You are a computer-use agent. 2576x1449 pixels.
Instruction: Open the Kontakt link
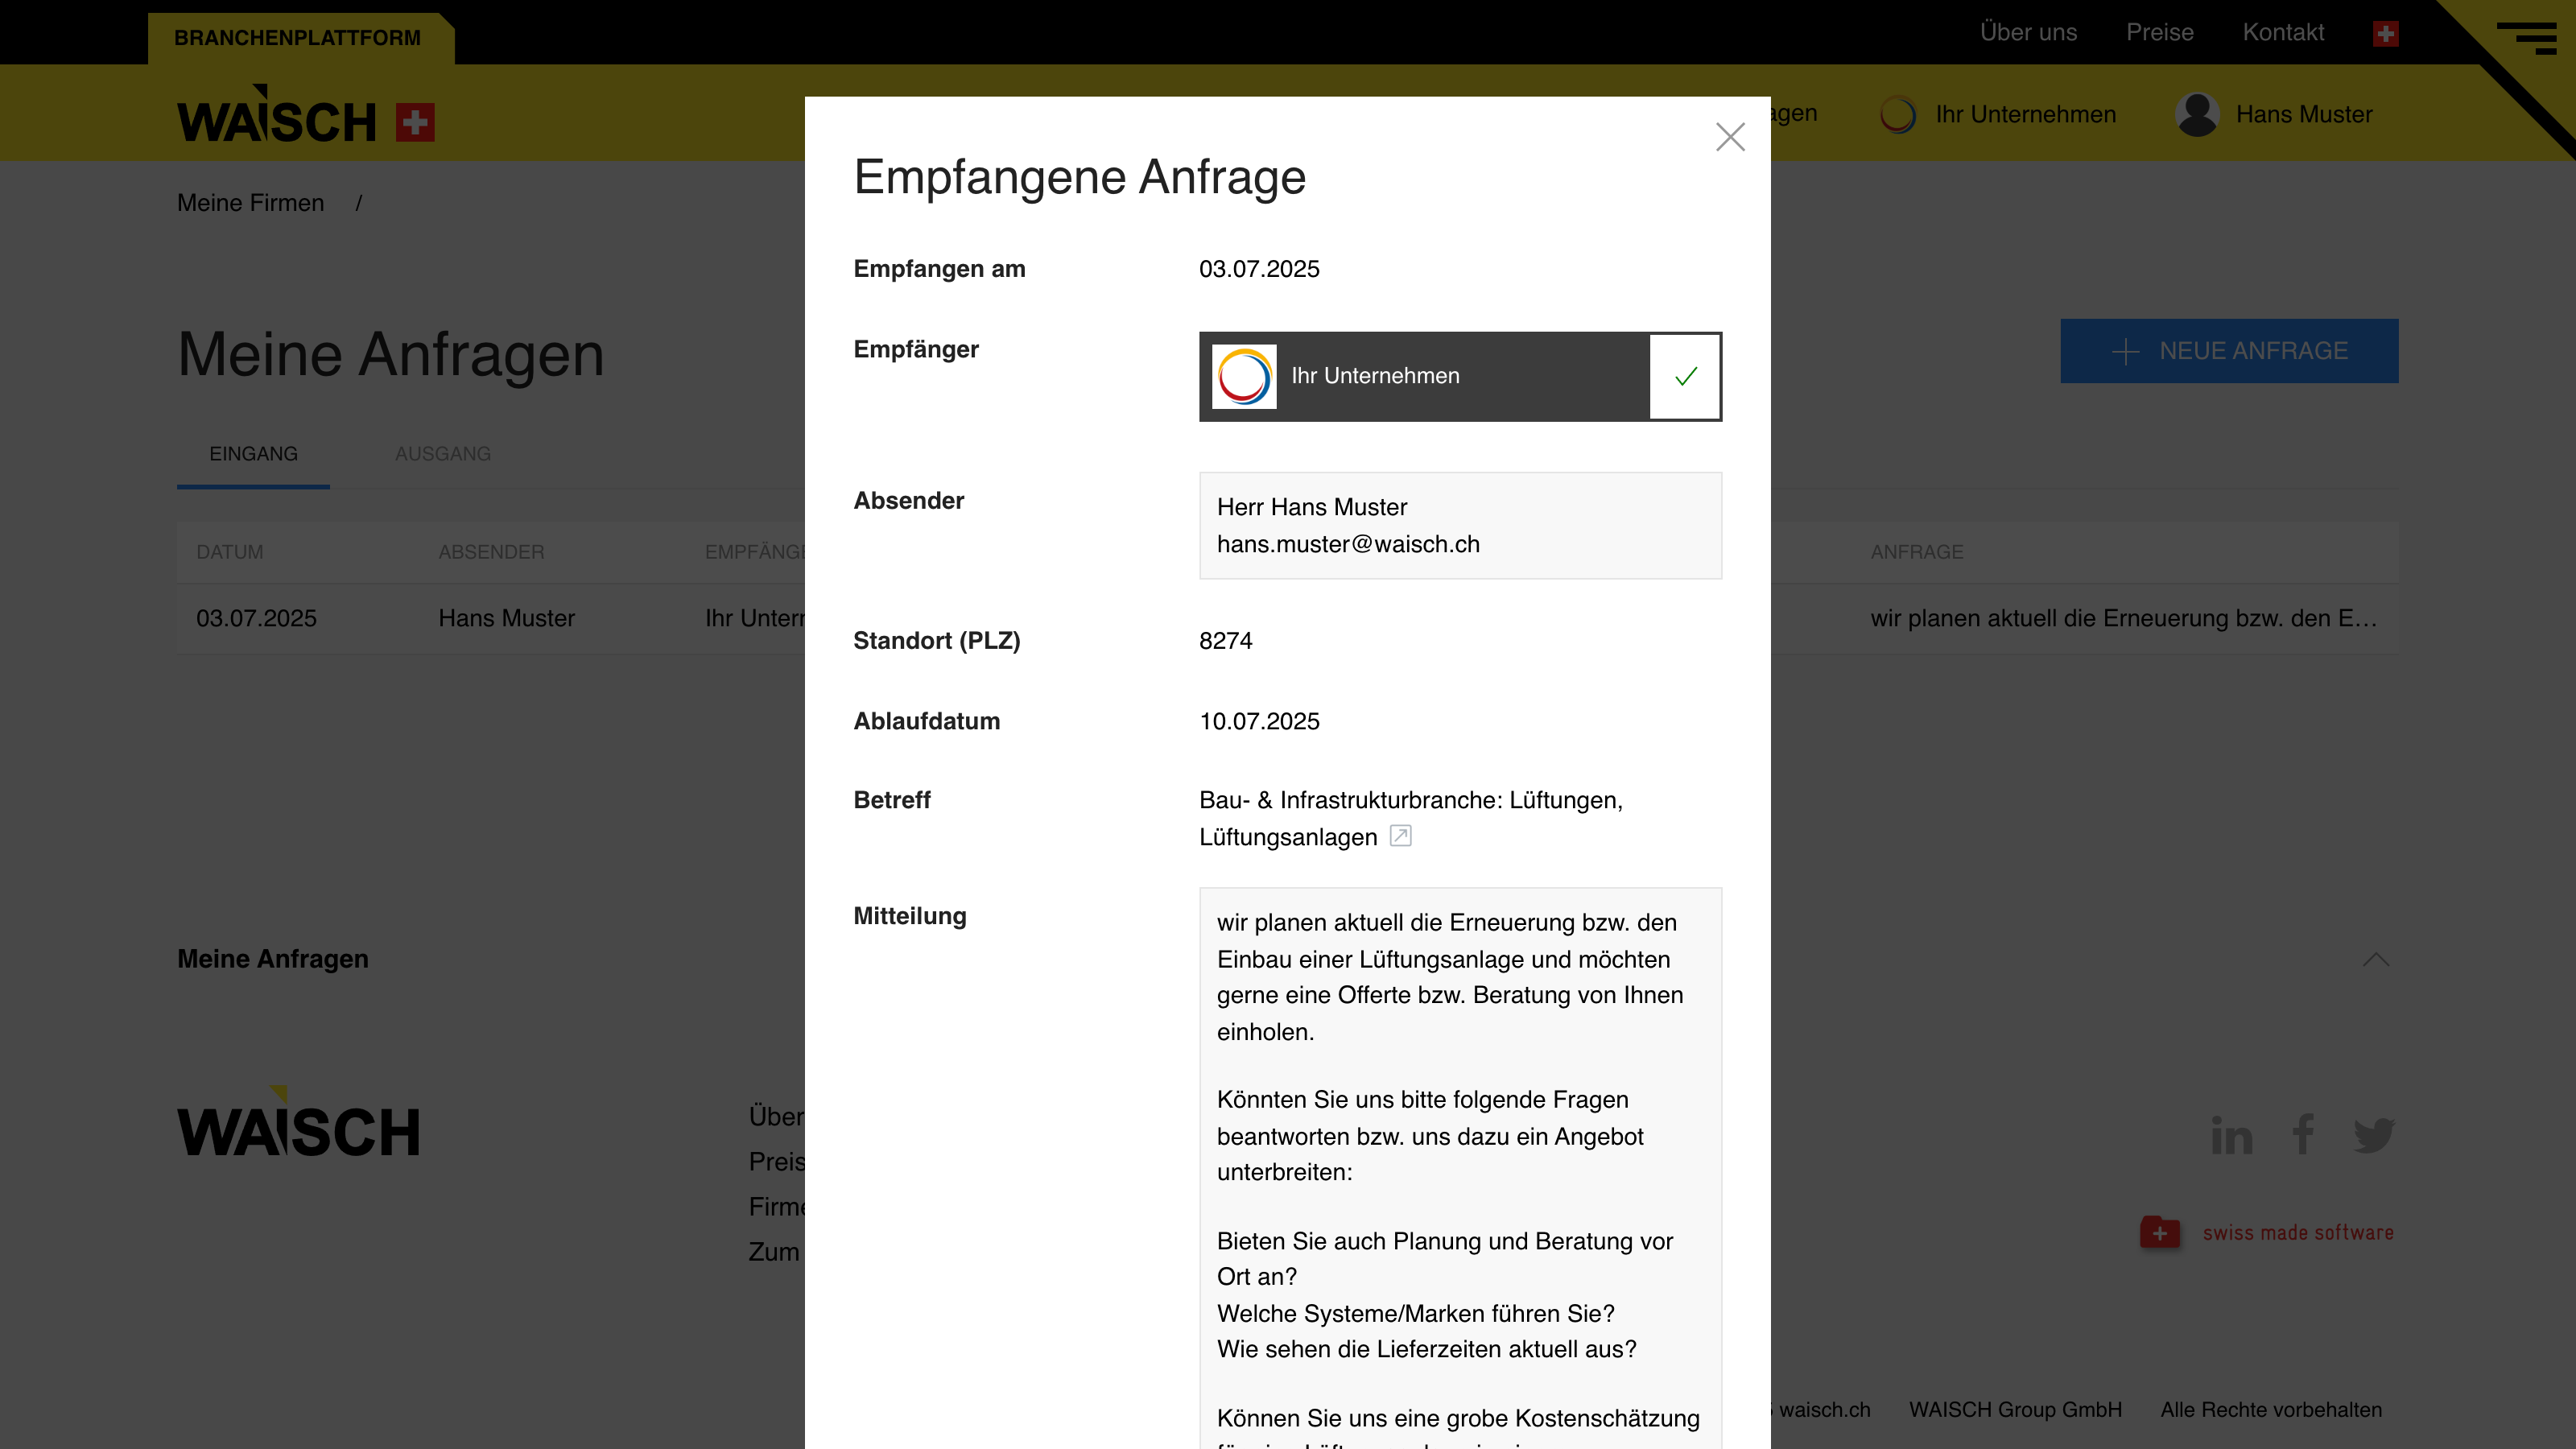[x=2283, y=32]
